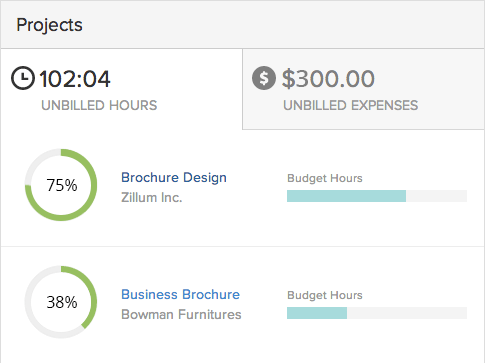Image resolution: width=485 pixels, height=363 pixels.
Task: Select the Bowman Furnitures client name
Action: (181, 315)
